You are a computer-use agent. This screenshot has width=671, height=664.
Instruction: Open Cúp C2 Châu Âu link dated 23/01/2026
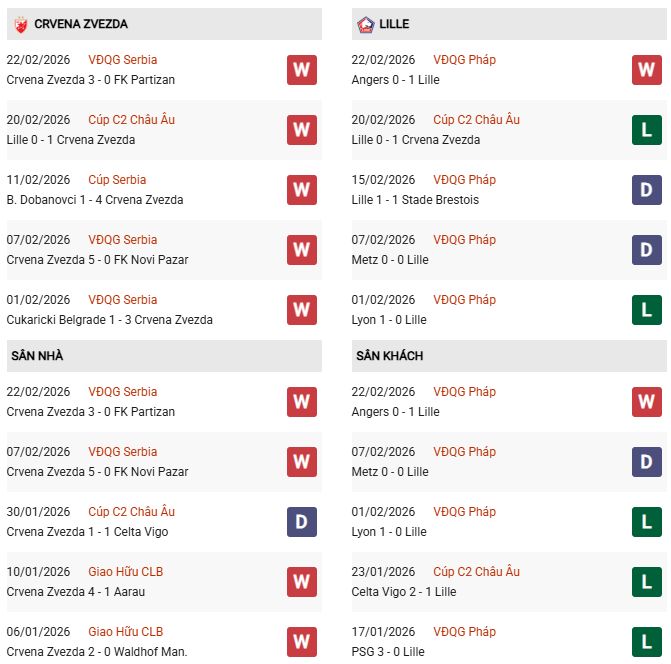(476, 572)
